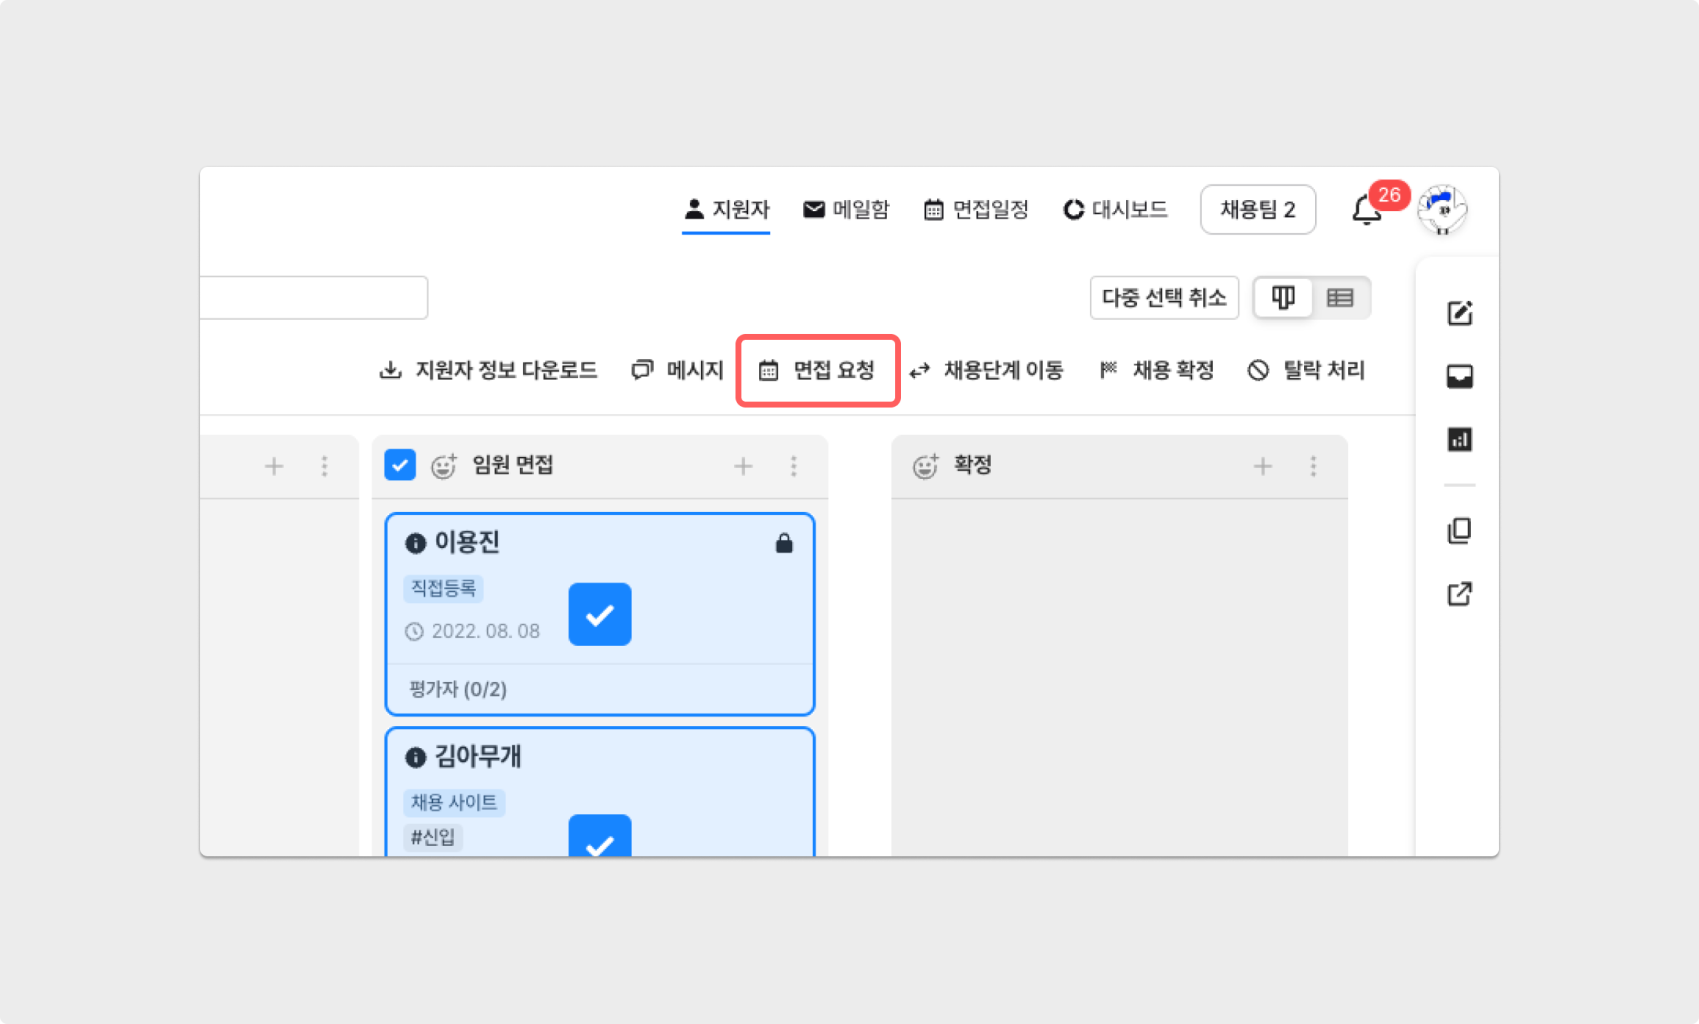Click 평가자 (0/2) on 이용진 card
This screenshot has height=1024, width=1699.
[458, 689]
